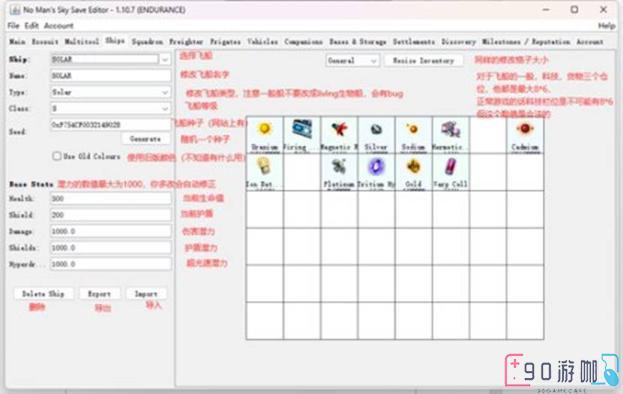Open the ship Class dropdown
The height and width of the screenshot is (394, 623).
point(110,108)
